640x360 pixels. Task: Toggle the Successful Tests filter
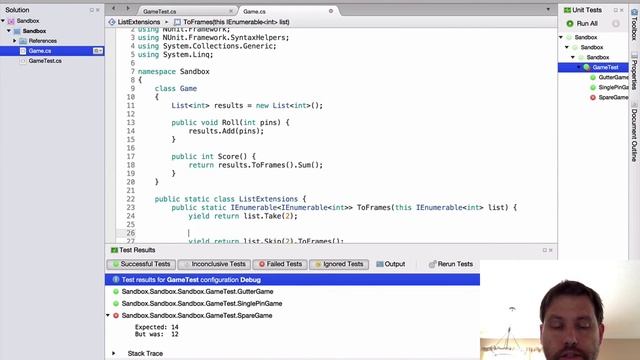[x=141, y=264]
